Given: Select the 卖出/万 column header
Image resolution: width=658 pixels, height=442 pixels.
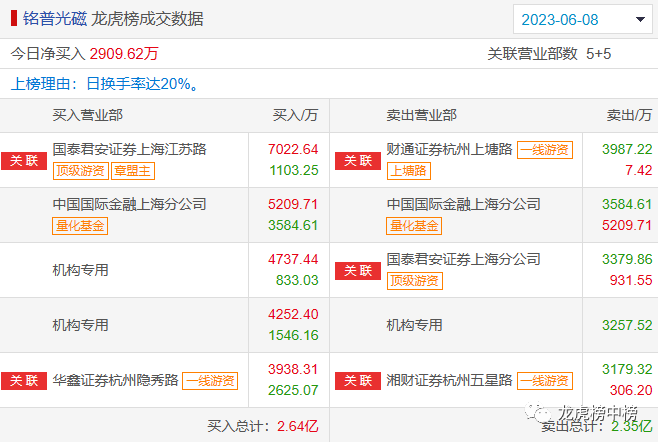Looking at the screenshot, I should (629, 115).
